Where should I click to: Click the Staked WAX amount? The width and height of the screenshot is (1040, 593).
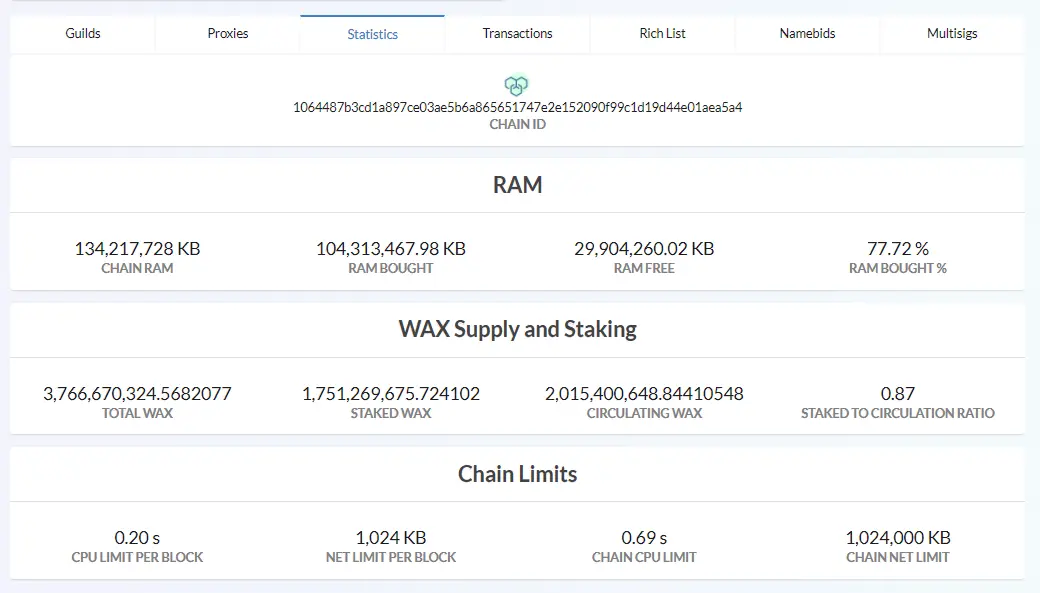(x=391, y=393)
